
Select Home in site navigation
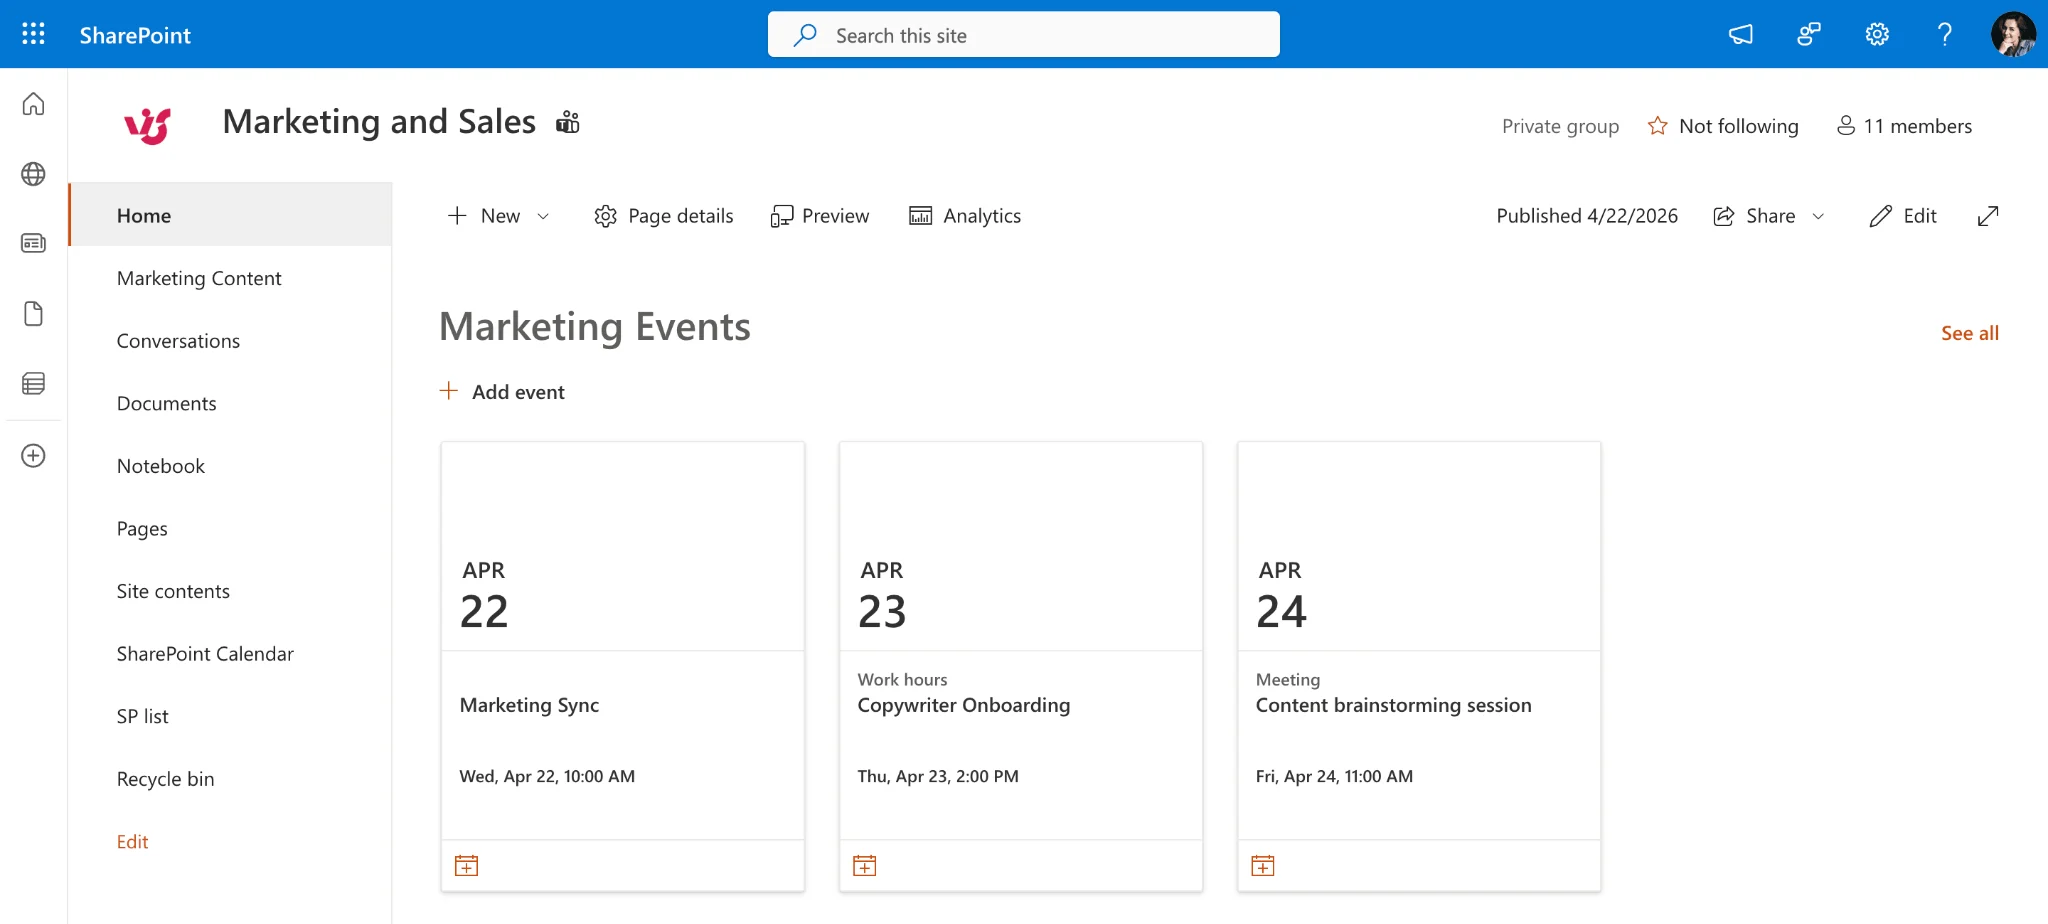[x=230, y=215]
